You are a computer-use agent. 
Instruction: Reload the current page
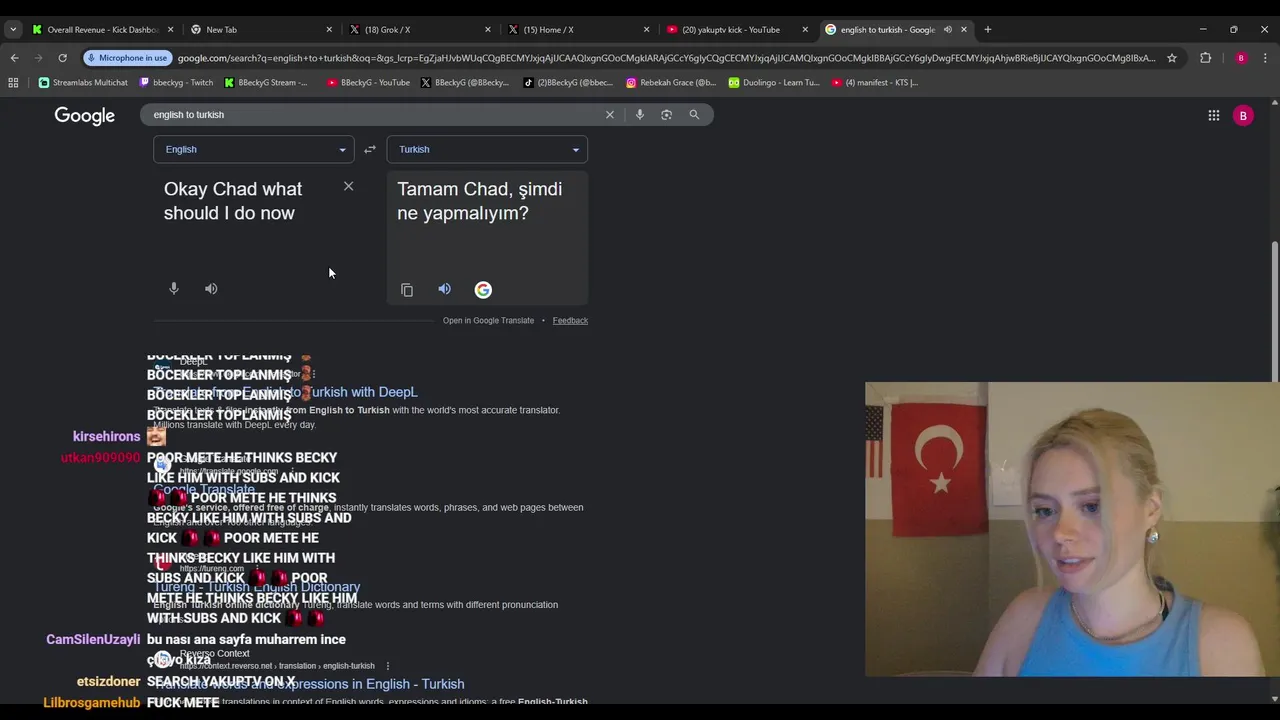(62, 58)
